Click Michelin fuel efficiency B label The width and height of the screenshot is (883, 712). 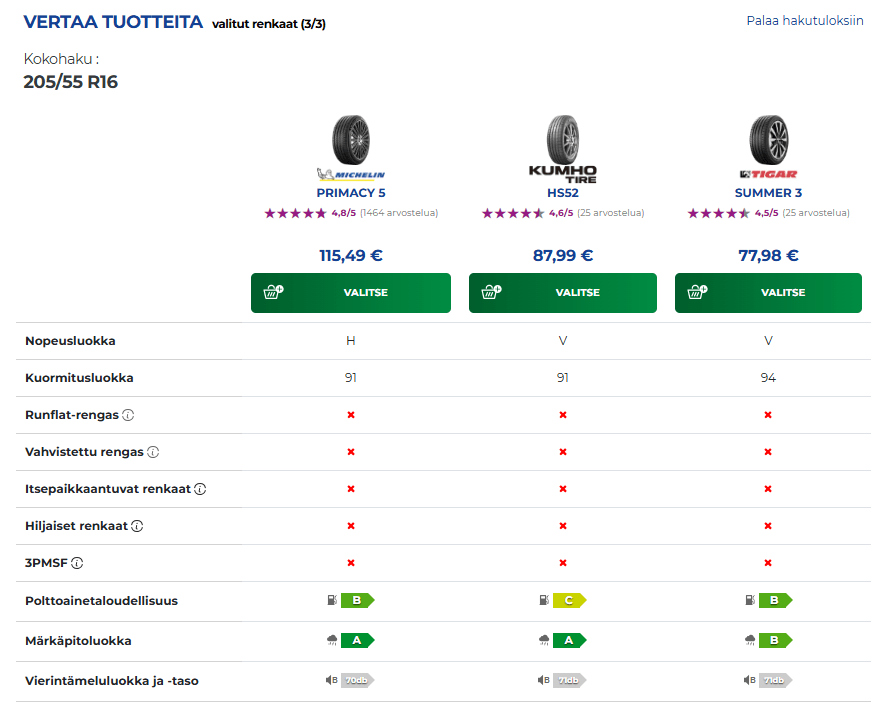[357, 600]
